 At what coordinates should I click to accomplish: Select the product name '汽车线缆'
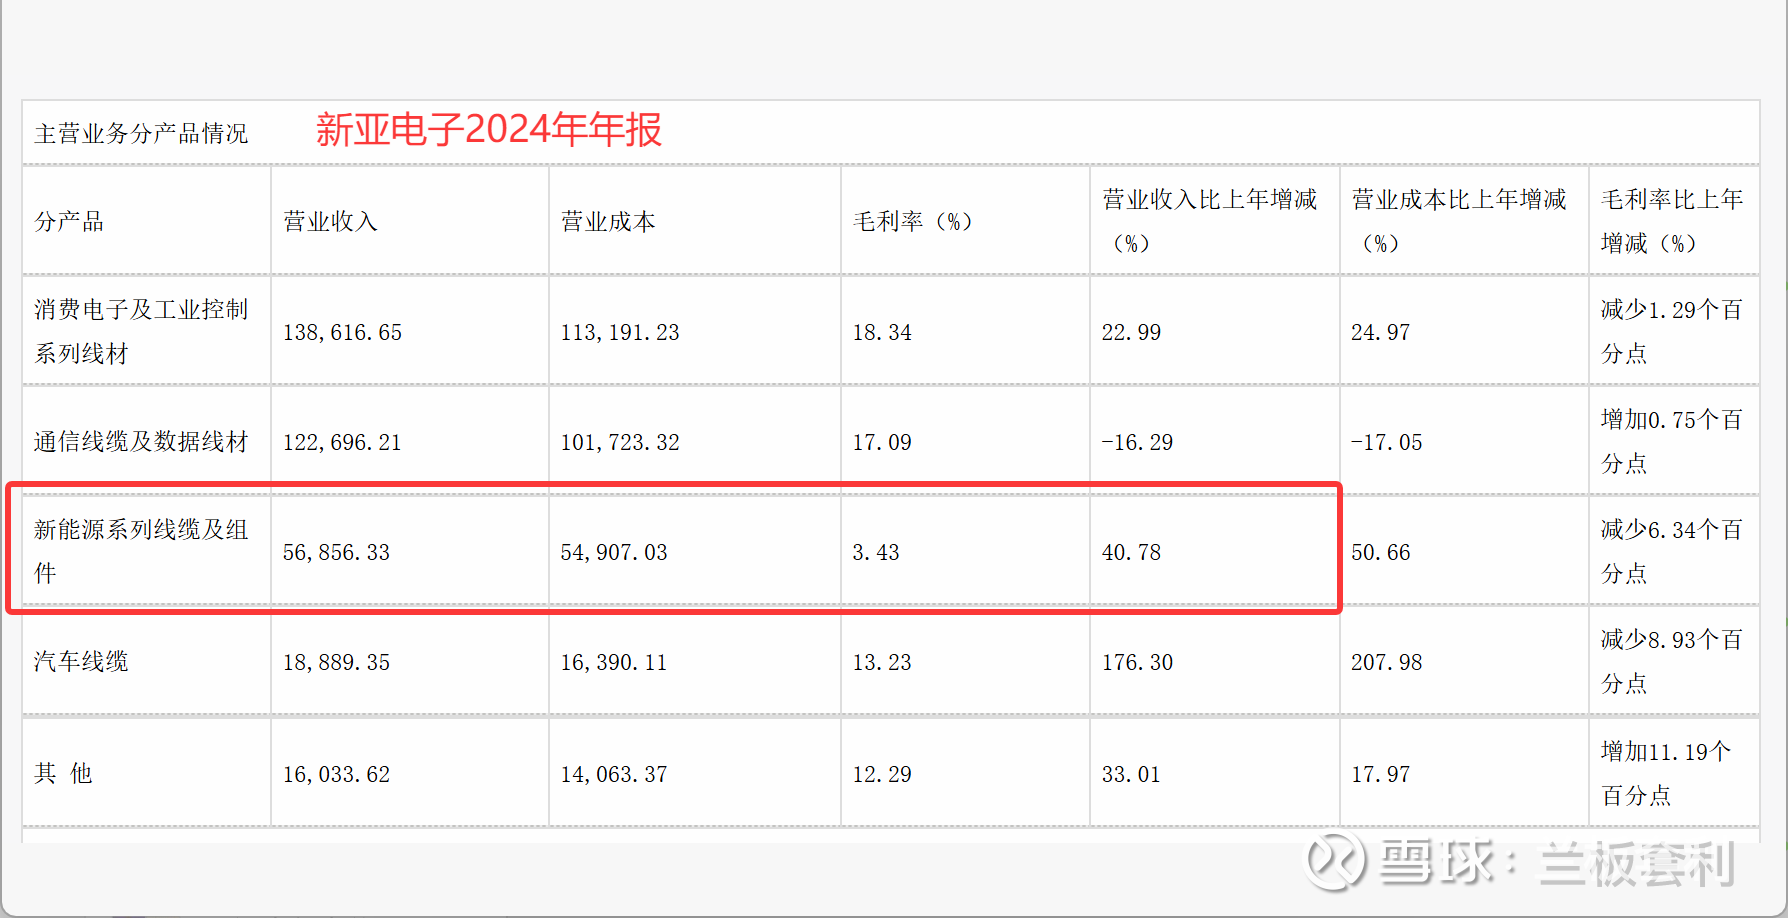coord(81,661)
